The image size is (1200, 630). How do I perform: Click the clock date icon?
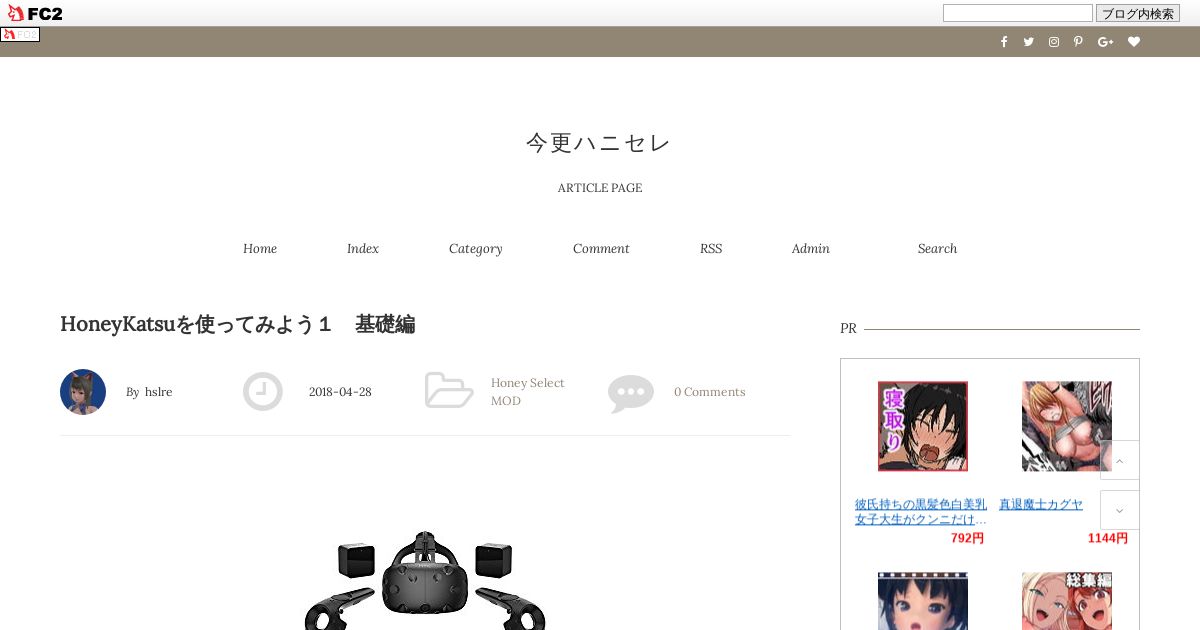pyautogui.click(x=263, y=392)
